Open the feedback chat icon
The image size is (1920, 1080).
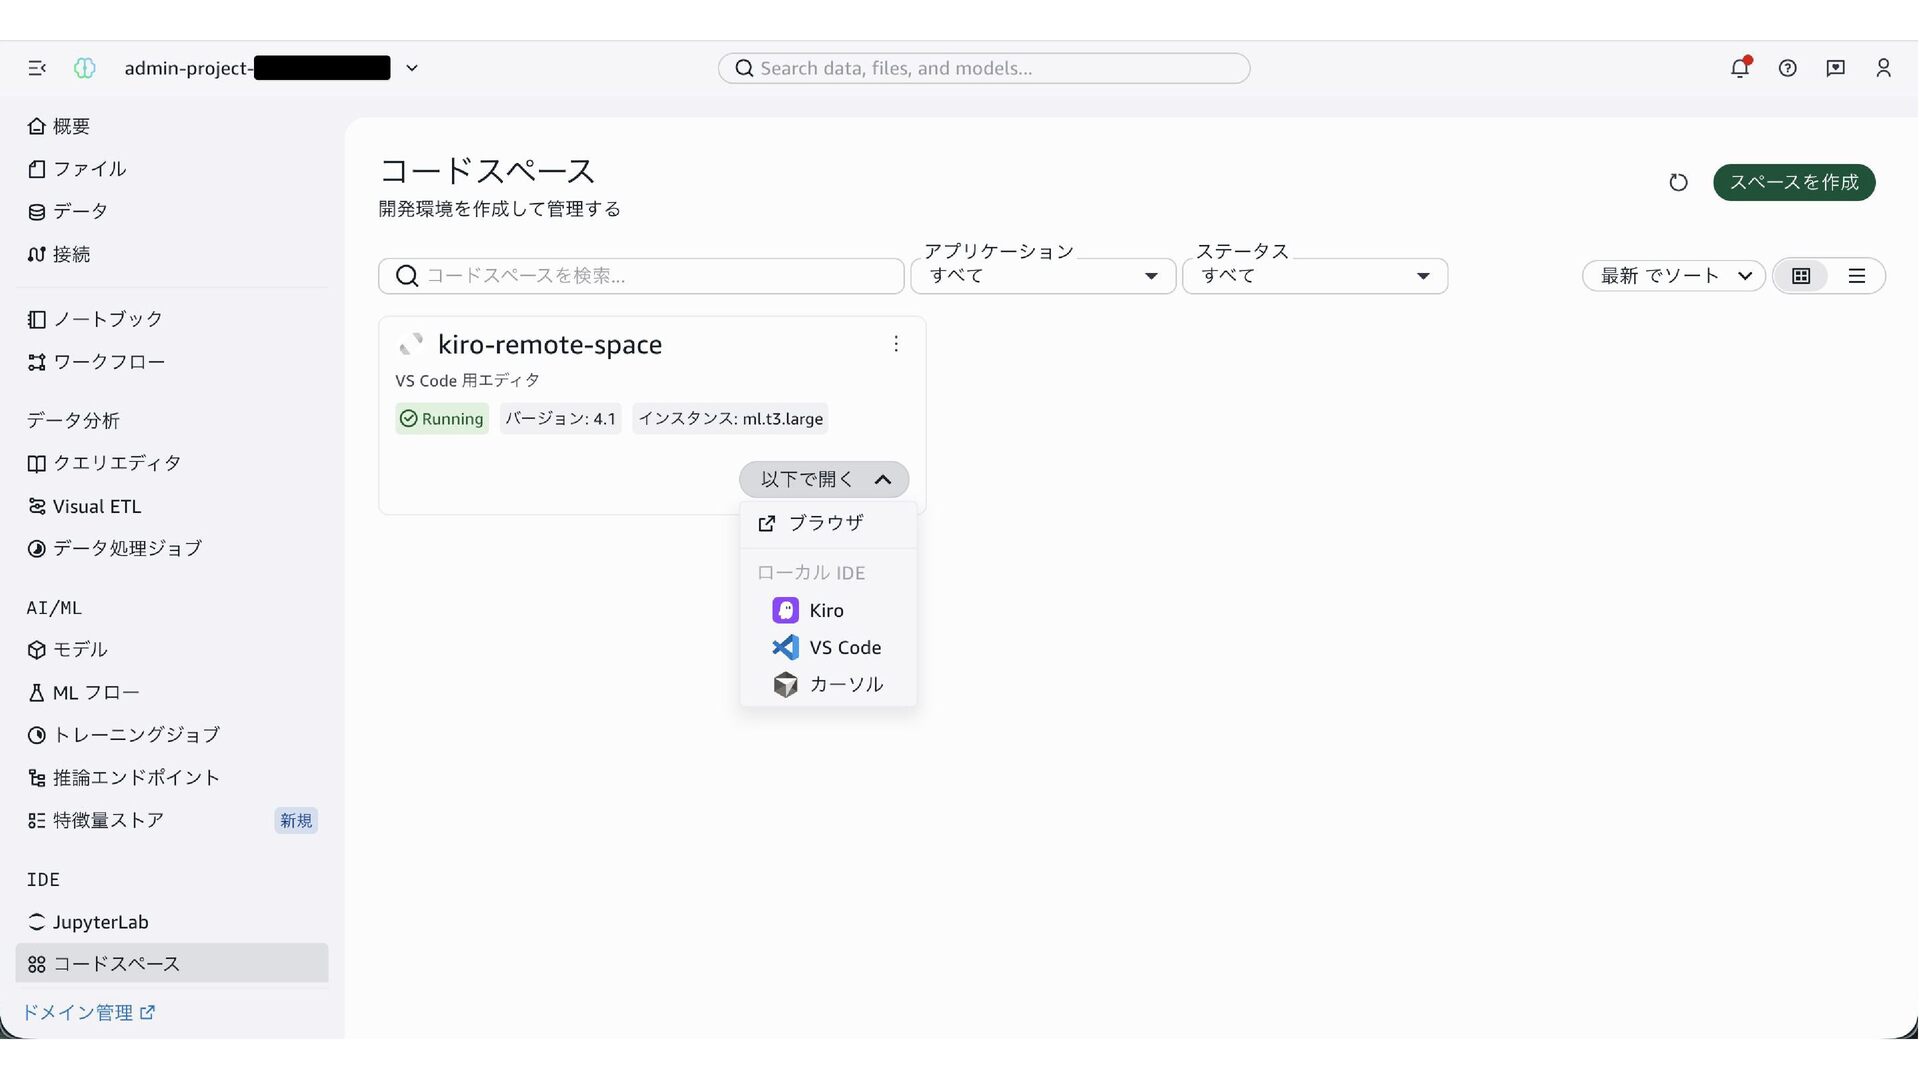[x=1835, y=68]
